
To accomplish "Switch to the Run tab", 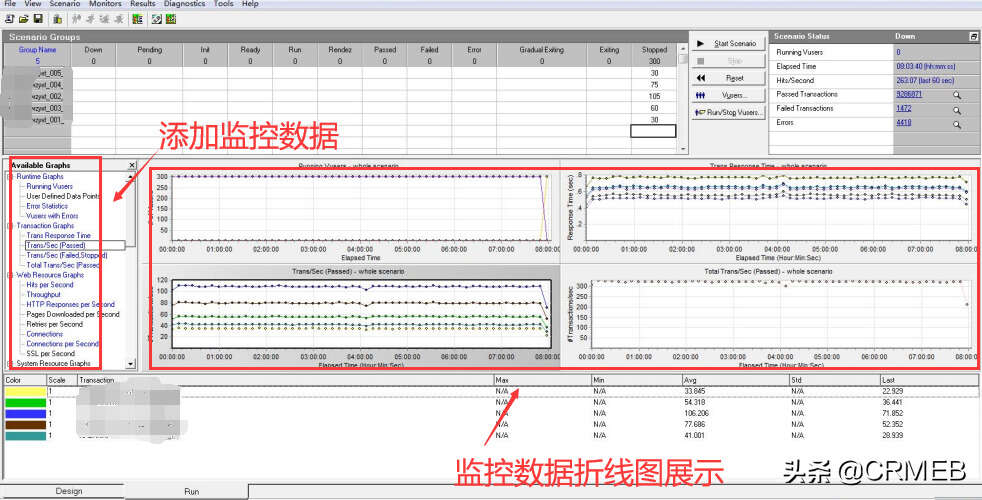I will coord(192,491).
